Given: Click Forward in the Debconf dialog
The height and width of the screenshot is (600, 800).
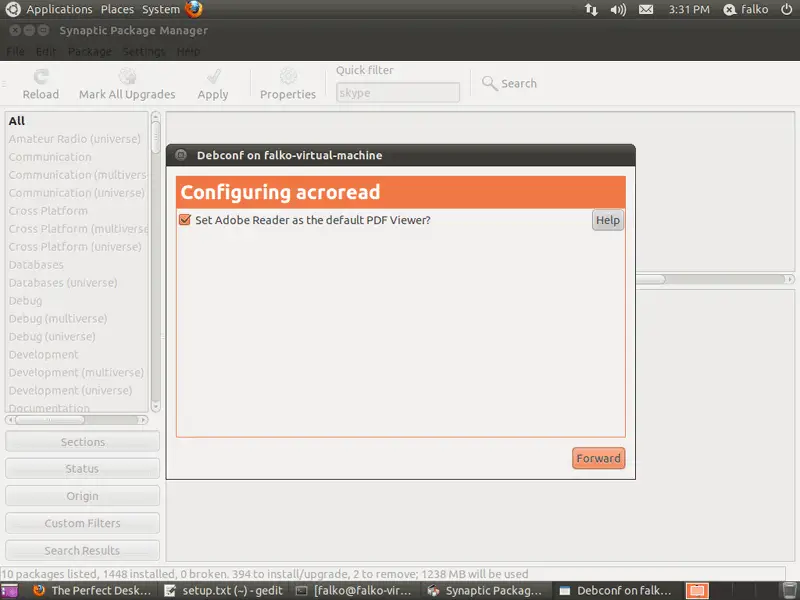Looking at the screenshot, I should tap(598, 458).
